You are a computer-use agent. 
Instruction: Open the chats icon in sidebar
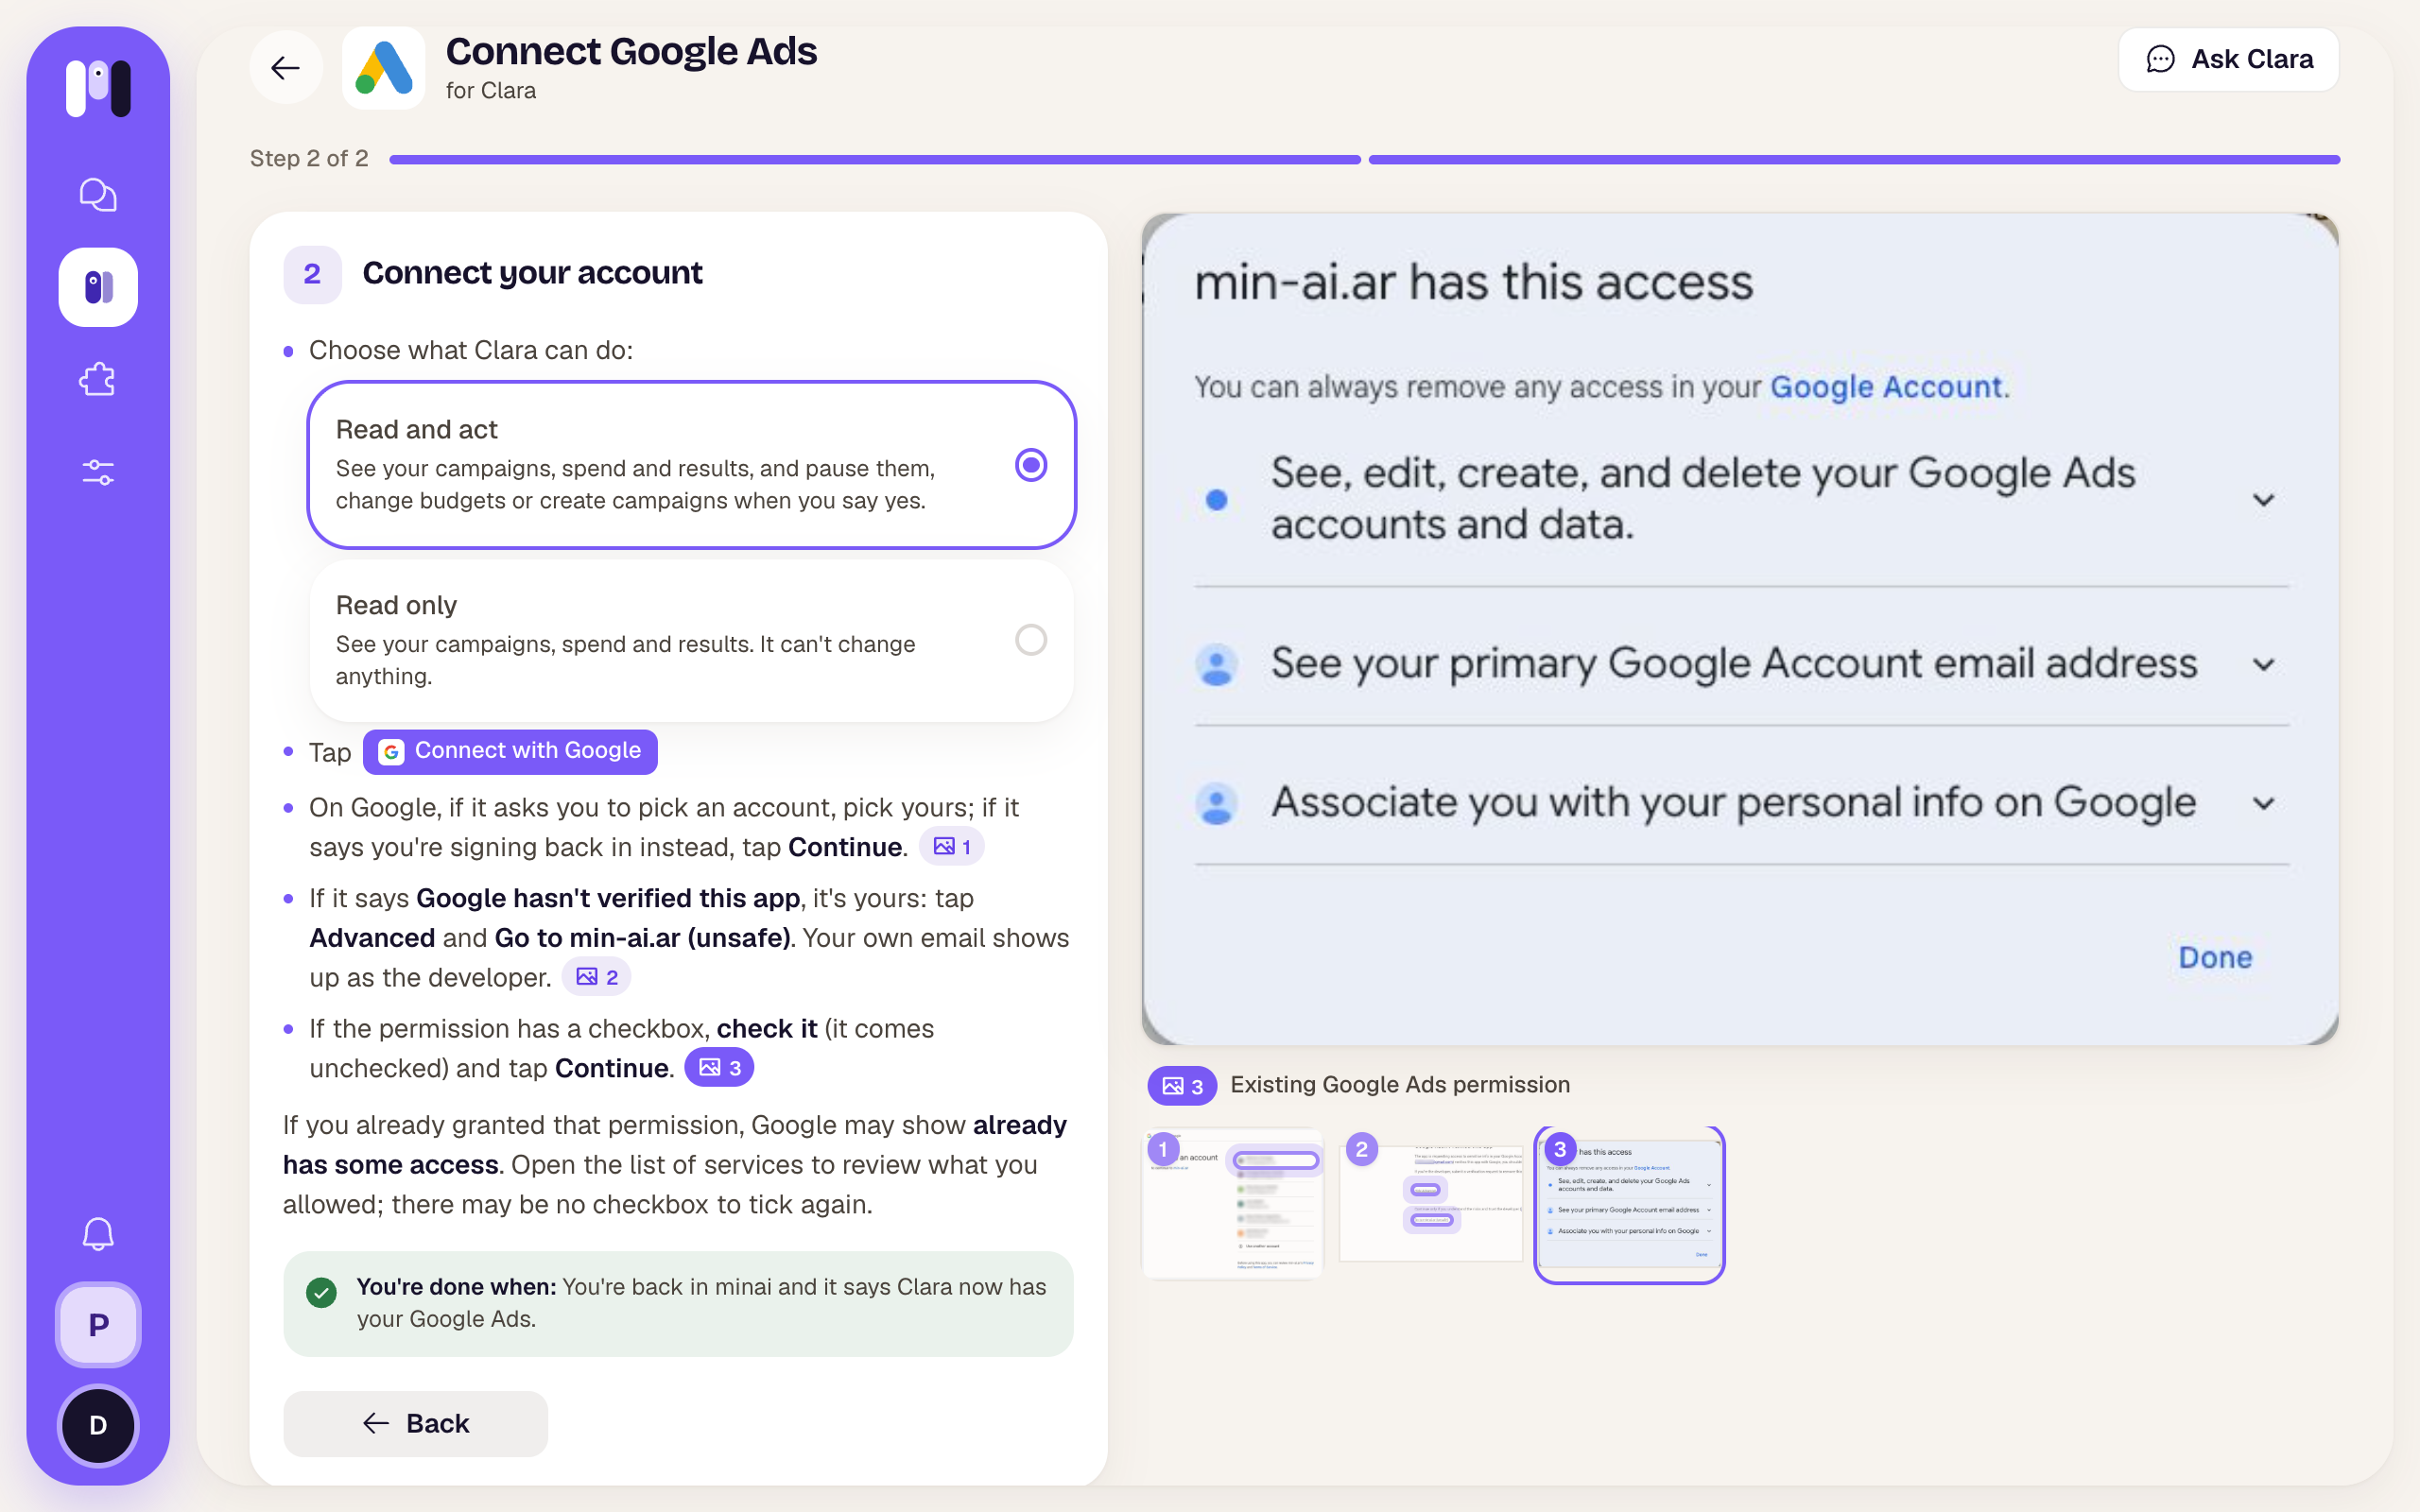click(x=98, y=195)
